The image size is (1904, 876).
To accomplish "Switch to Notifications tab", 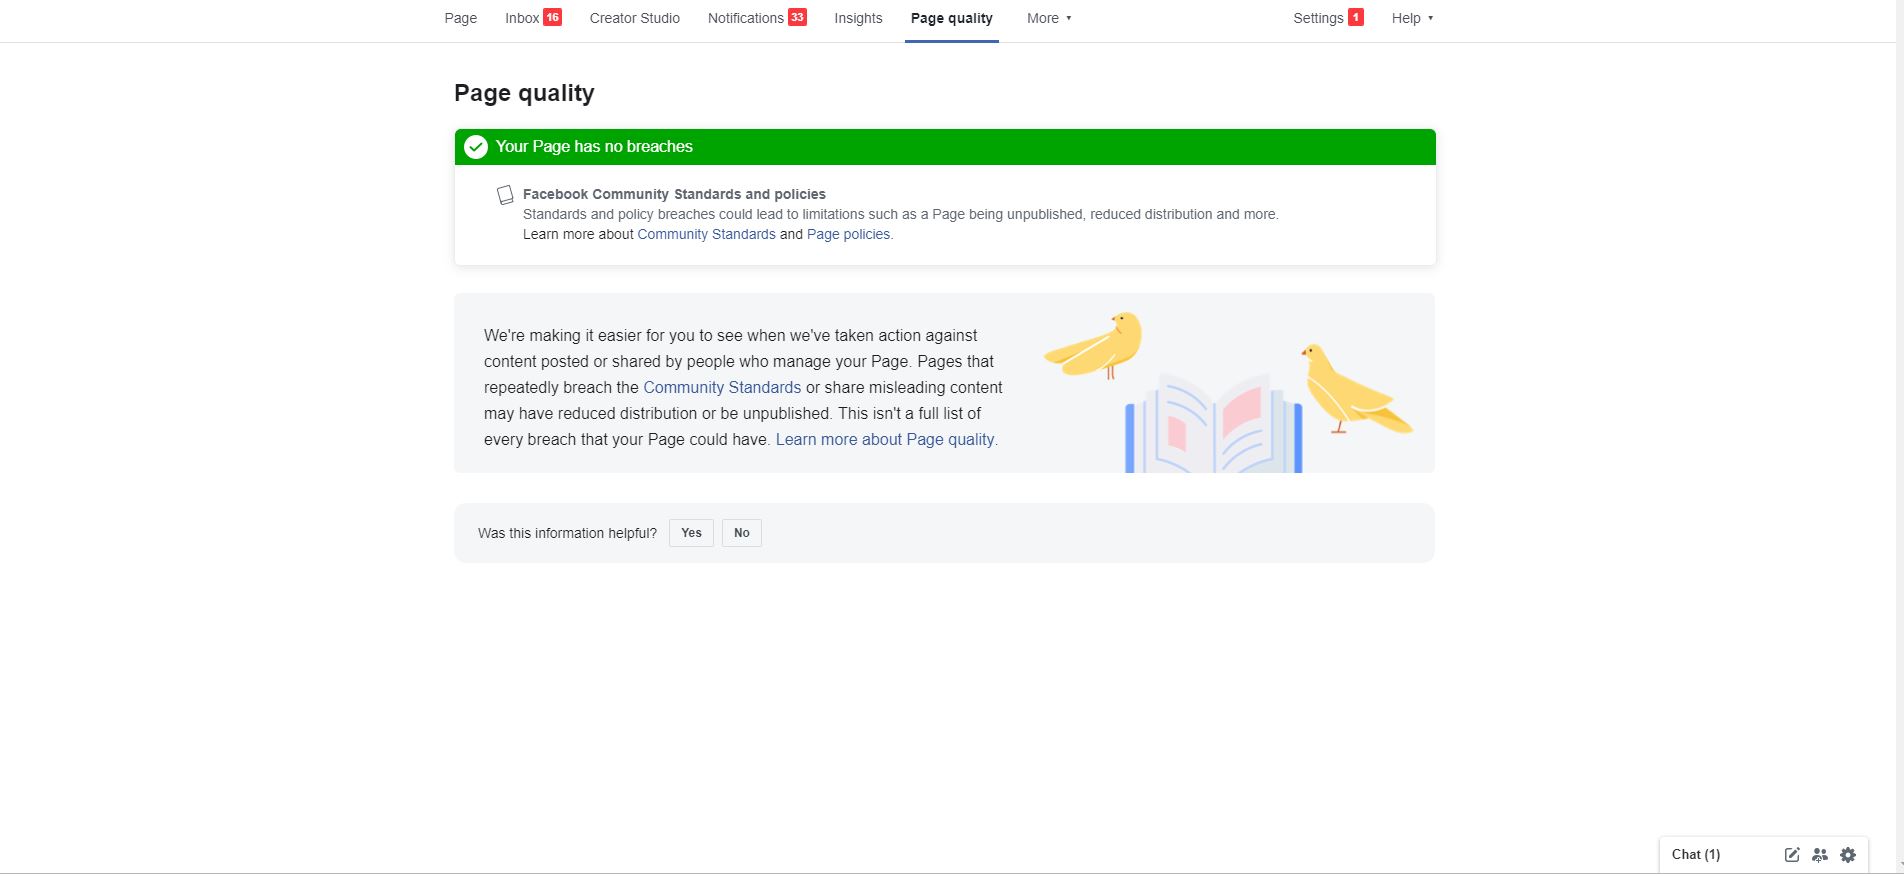I will point(746,18).
